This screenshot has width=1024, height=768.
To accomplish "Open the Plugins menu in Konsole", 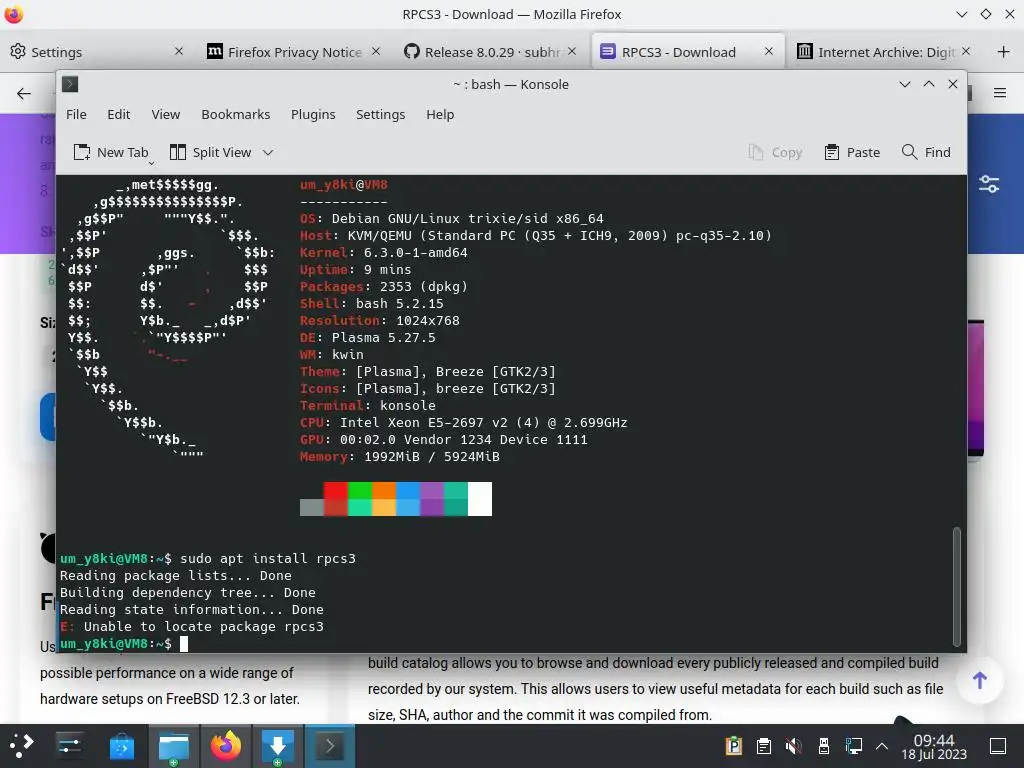I will 313,114.
